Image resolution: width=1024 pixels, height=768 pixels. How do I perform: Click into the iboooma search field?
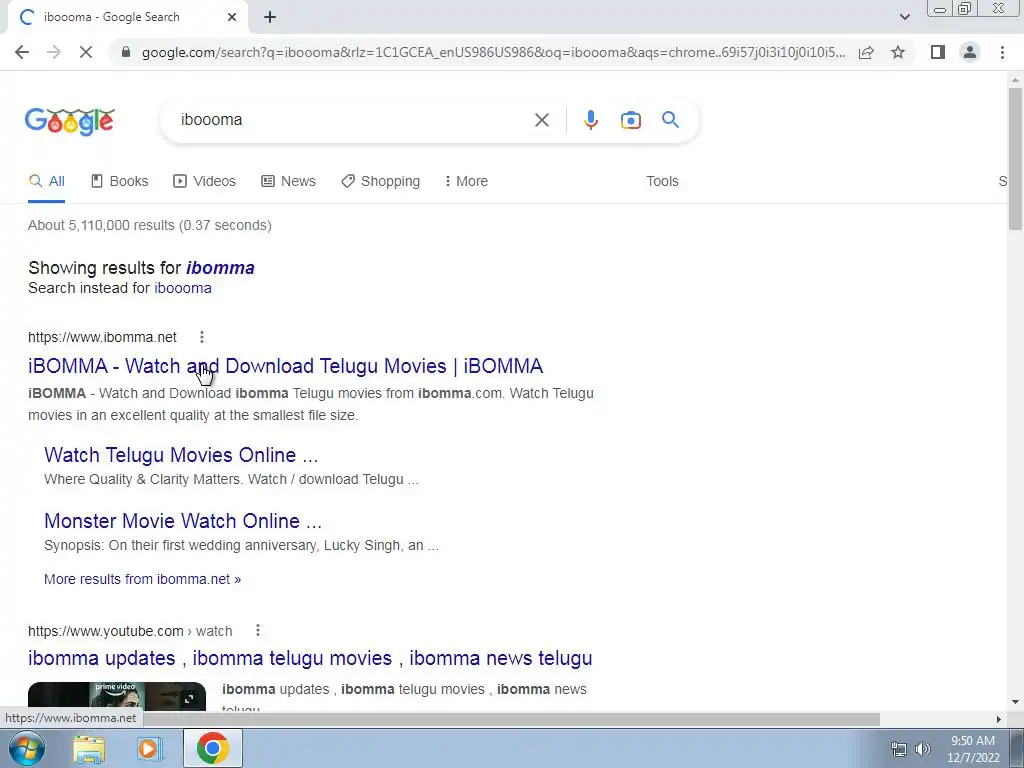(x=353, y=120)
